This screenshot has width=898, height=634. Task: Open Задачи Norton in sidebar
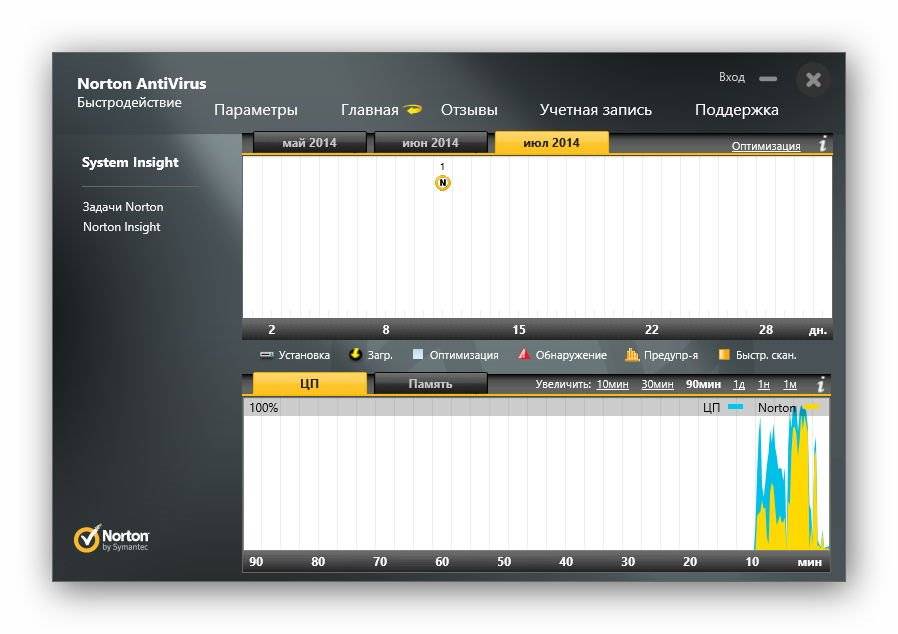(123, 207)
